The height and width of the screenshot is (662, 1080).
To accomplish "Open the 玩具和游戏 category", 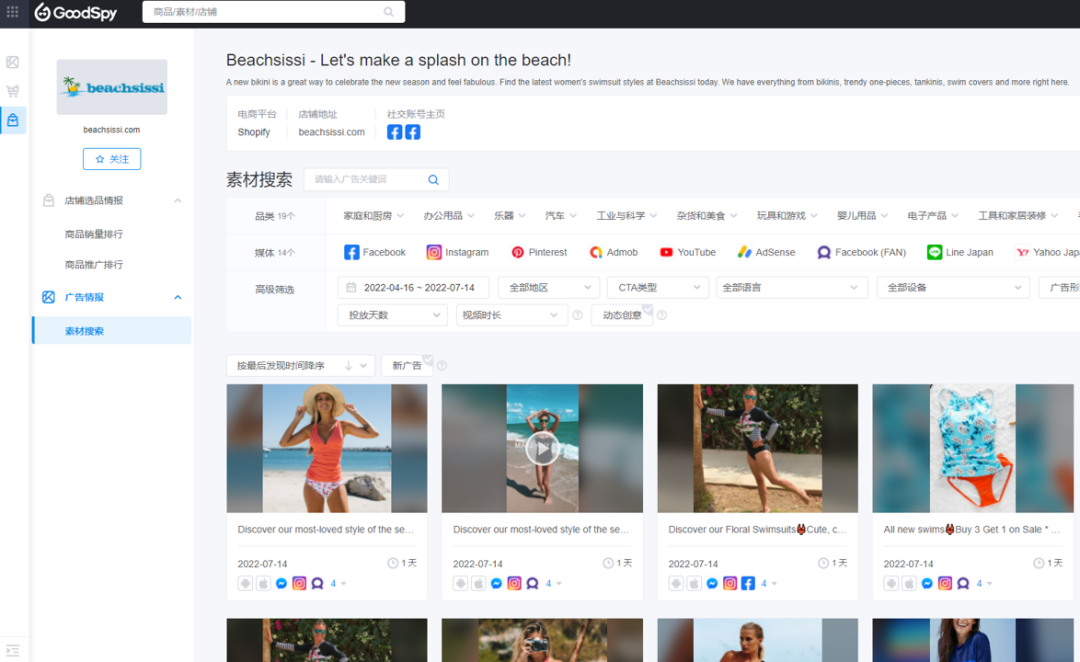I will (x=787, y=216).
